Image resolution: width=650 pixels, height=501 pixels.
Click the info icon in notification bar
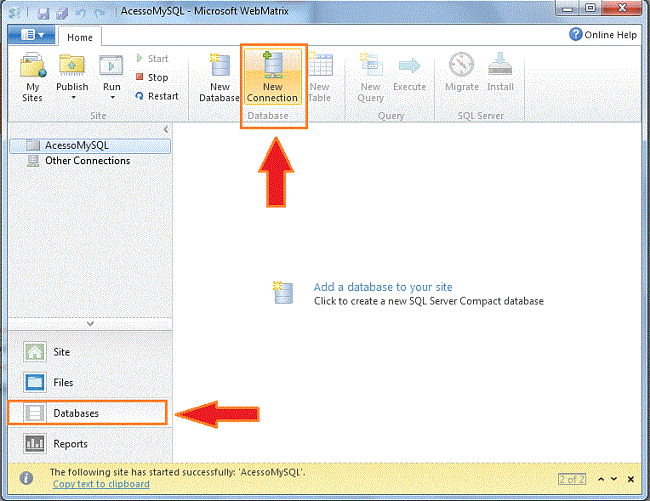click(26, 478)
